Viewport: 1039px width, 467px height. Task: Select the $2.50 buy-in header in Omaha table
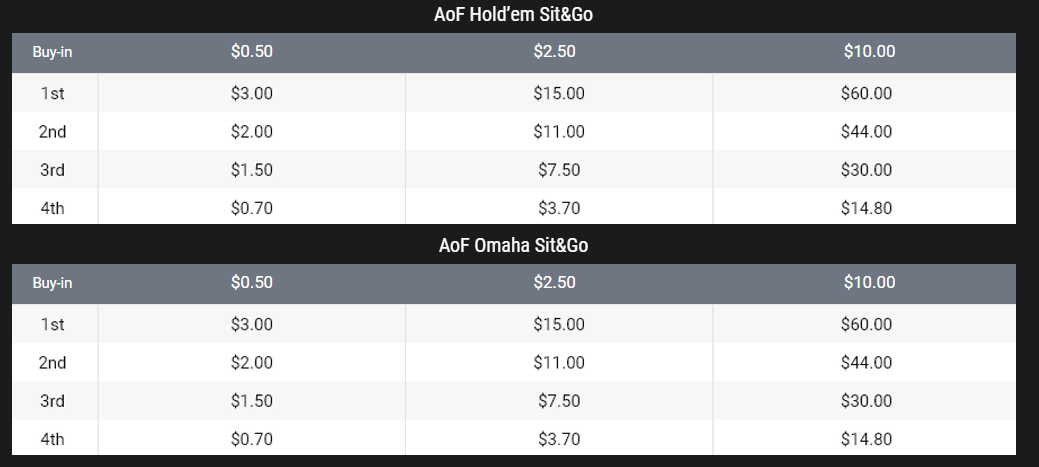pos(555,283)
